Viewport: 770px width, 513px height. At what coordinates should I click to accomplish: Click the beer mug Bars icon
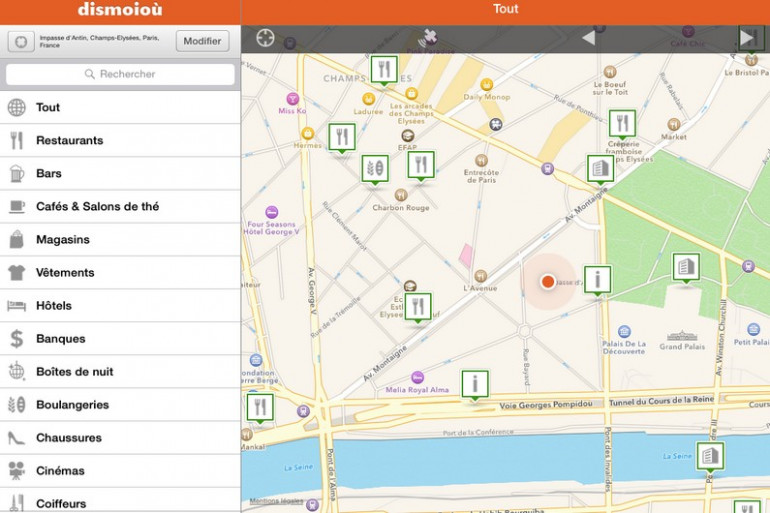pyautogui.click(x=17, y=173)
